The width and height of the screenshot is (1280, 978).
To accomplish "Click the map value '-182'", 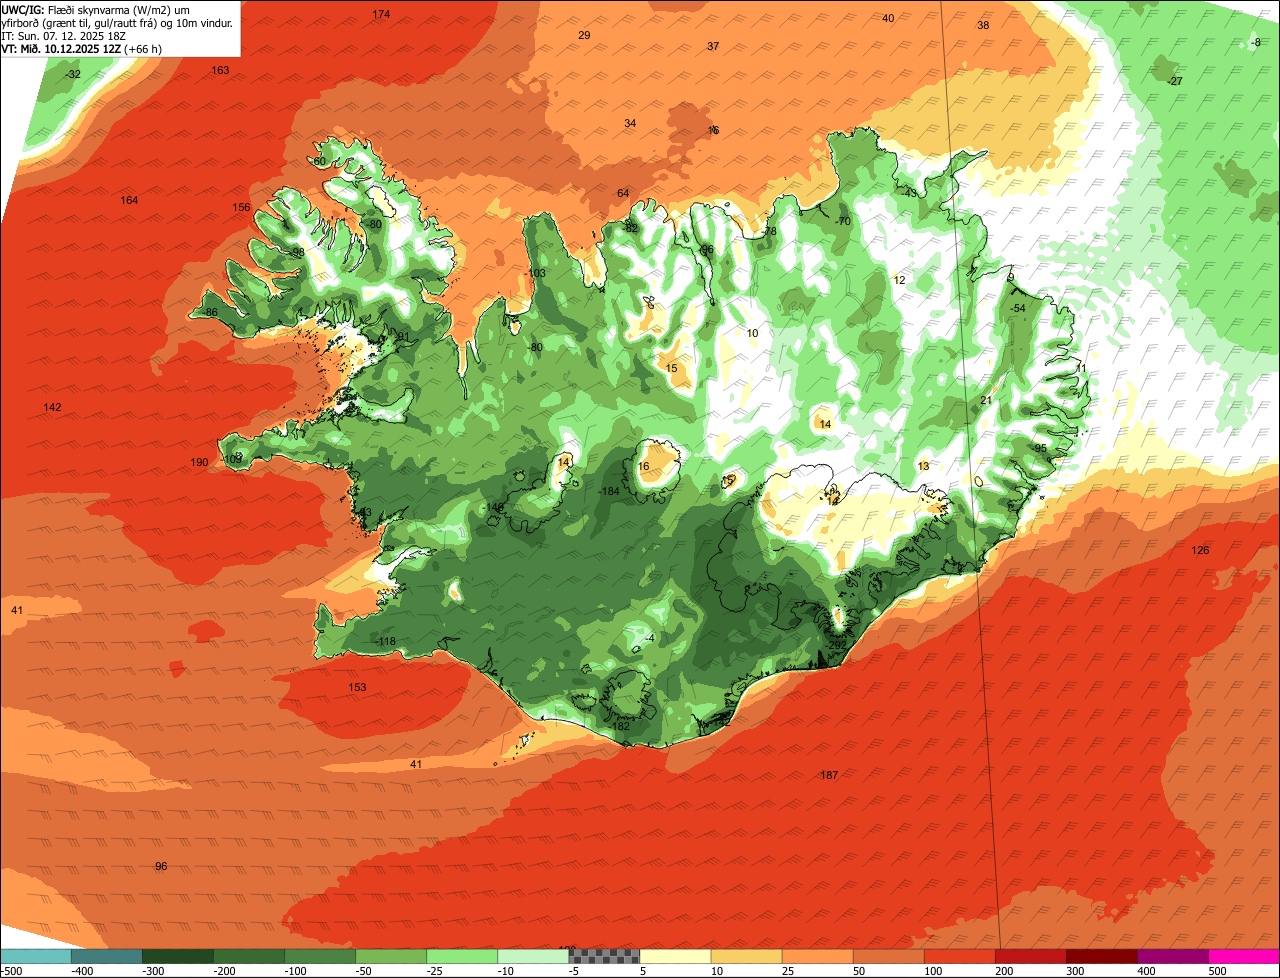I will tap(619, 726).
